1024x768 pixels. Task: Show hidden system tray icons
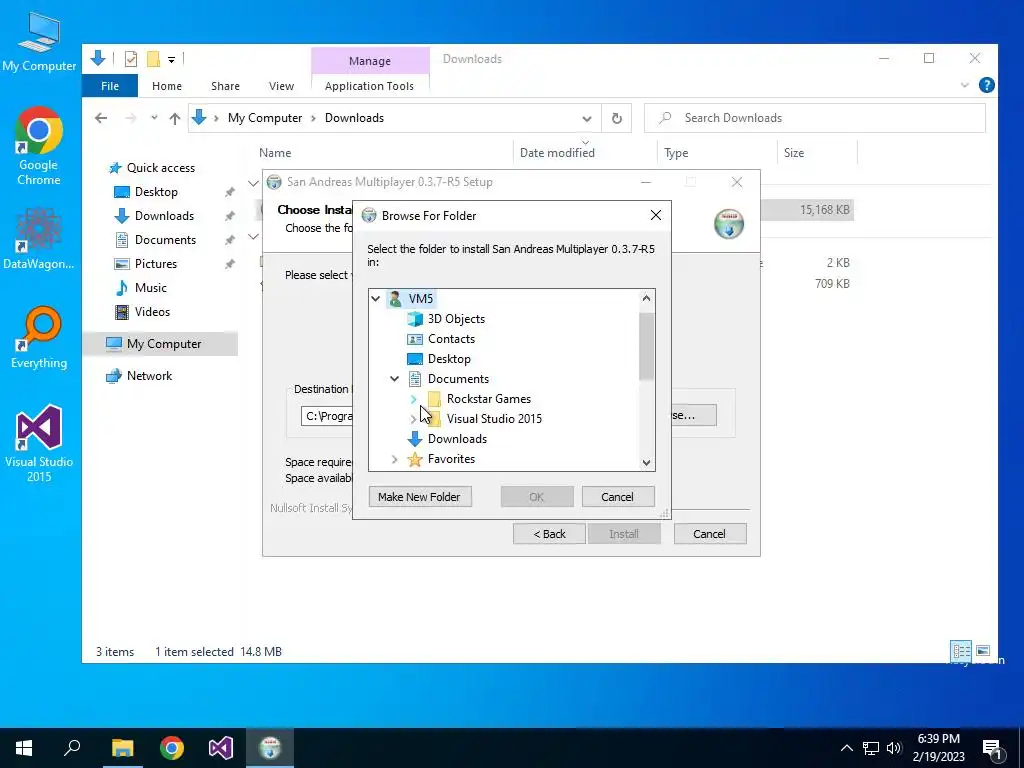(x=846, y=748)
